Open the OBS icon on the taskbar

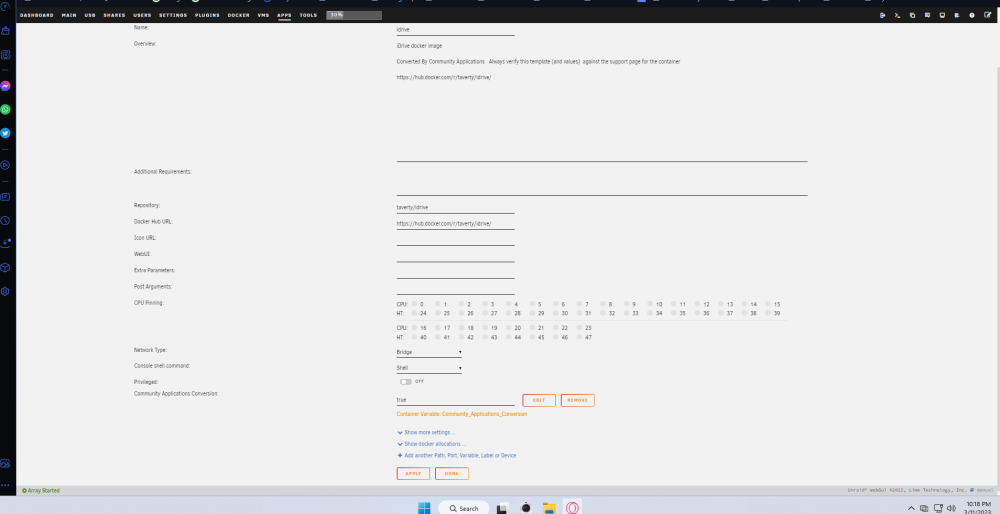[526, 508]
